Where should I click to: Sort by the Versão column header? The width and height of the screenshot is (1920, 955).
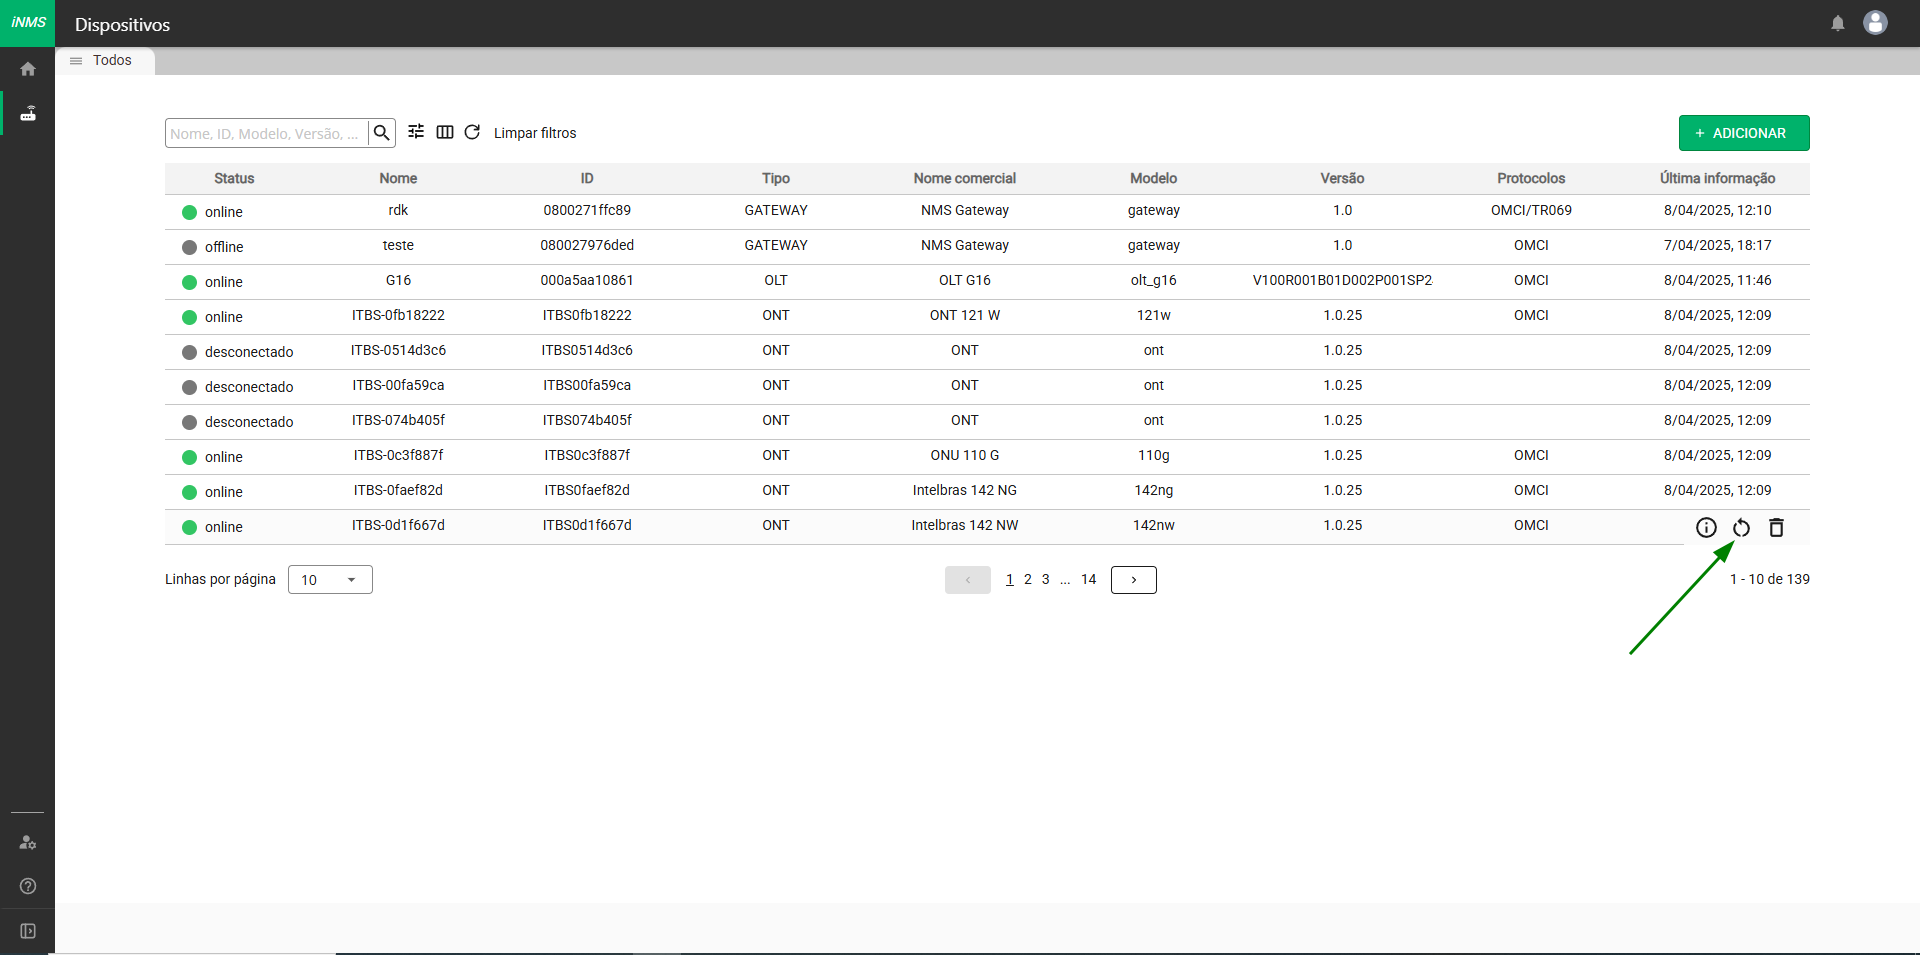(x=1342, y=178)
